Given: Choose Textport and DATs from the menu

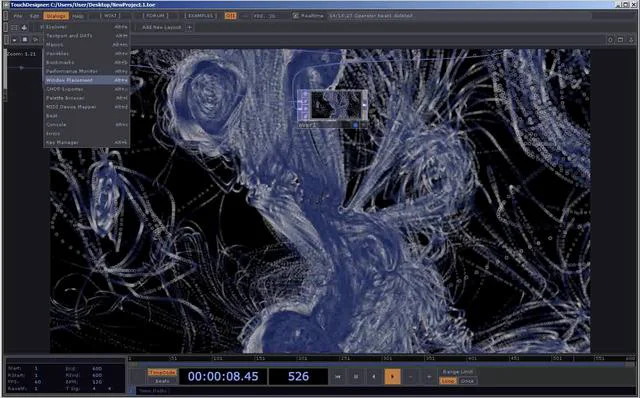Looking at the screenshot, I should tap(87, 36).
